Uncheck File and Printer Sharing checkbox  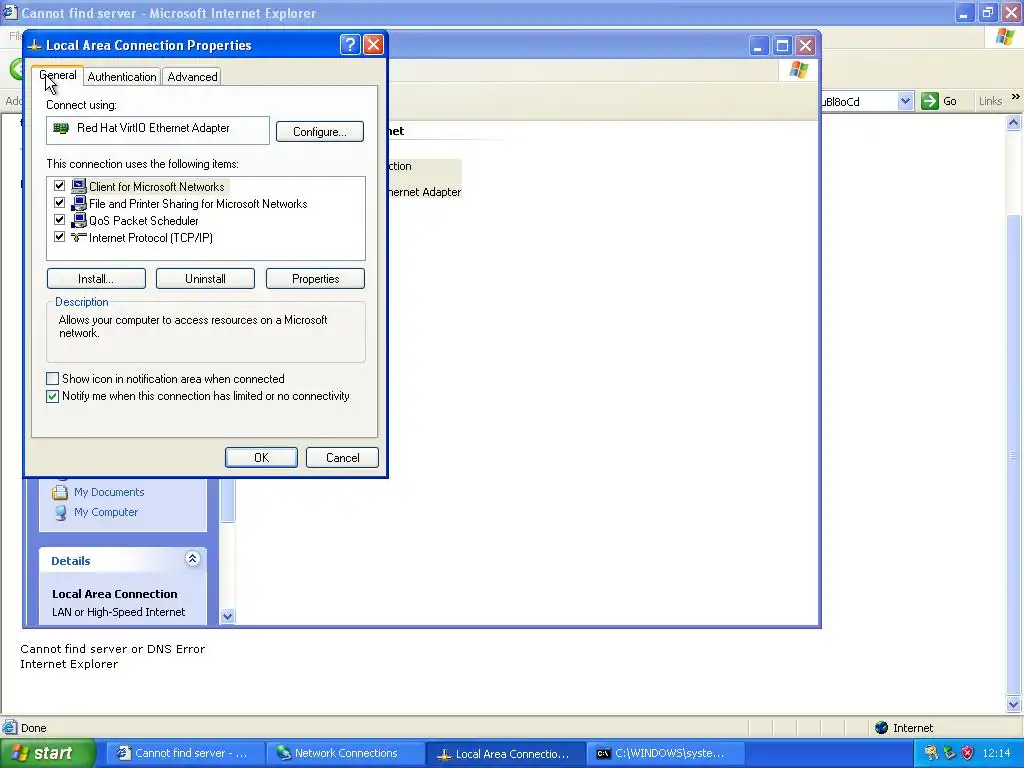59,203
